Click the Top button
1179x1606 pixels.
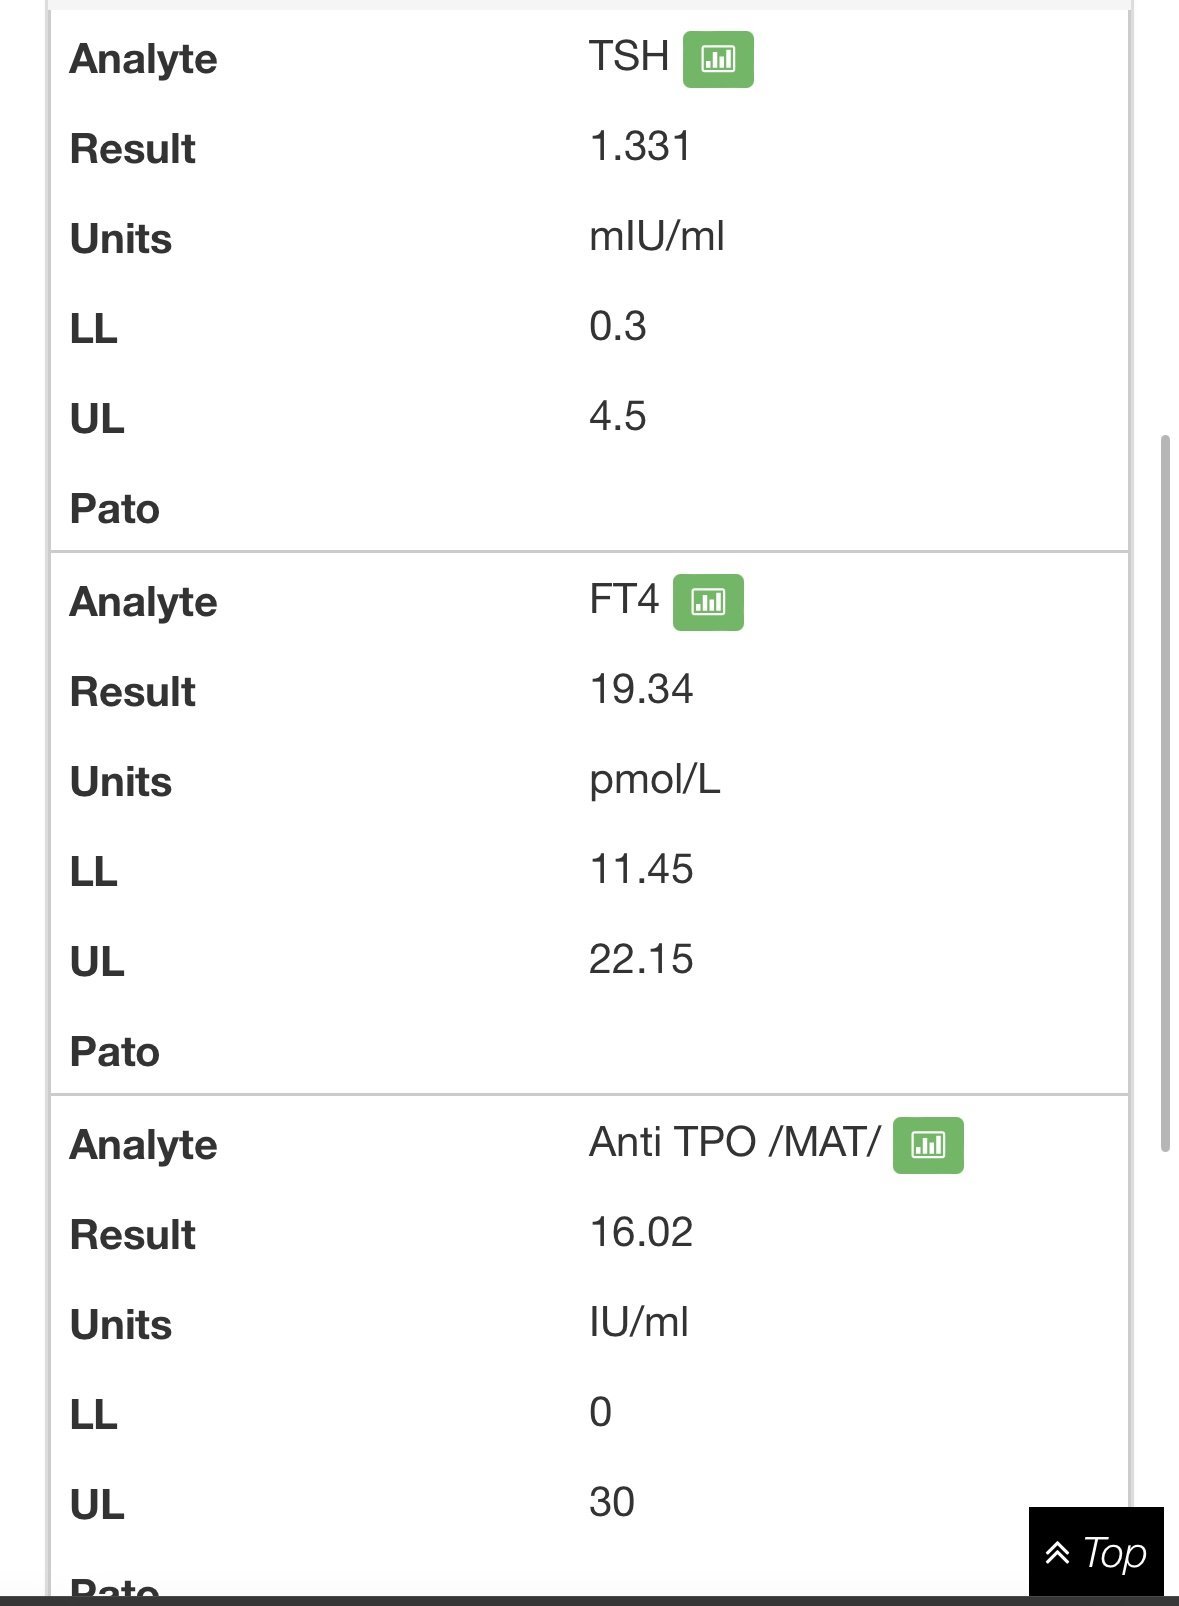point(1095,1553)
